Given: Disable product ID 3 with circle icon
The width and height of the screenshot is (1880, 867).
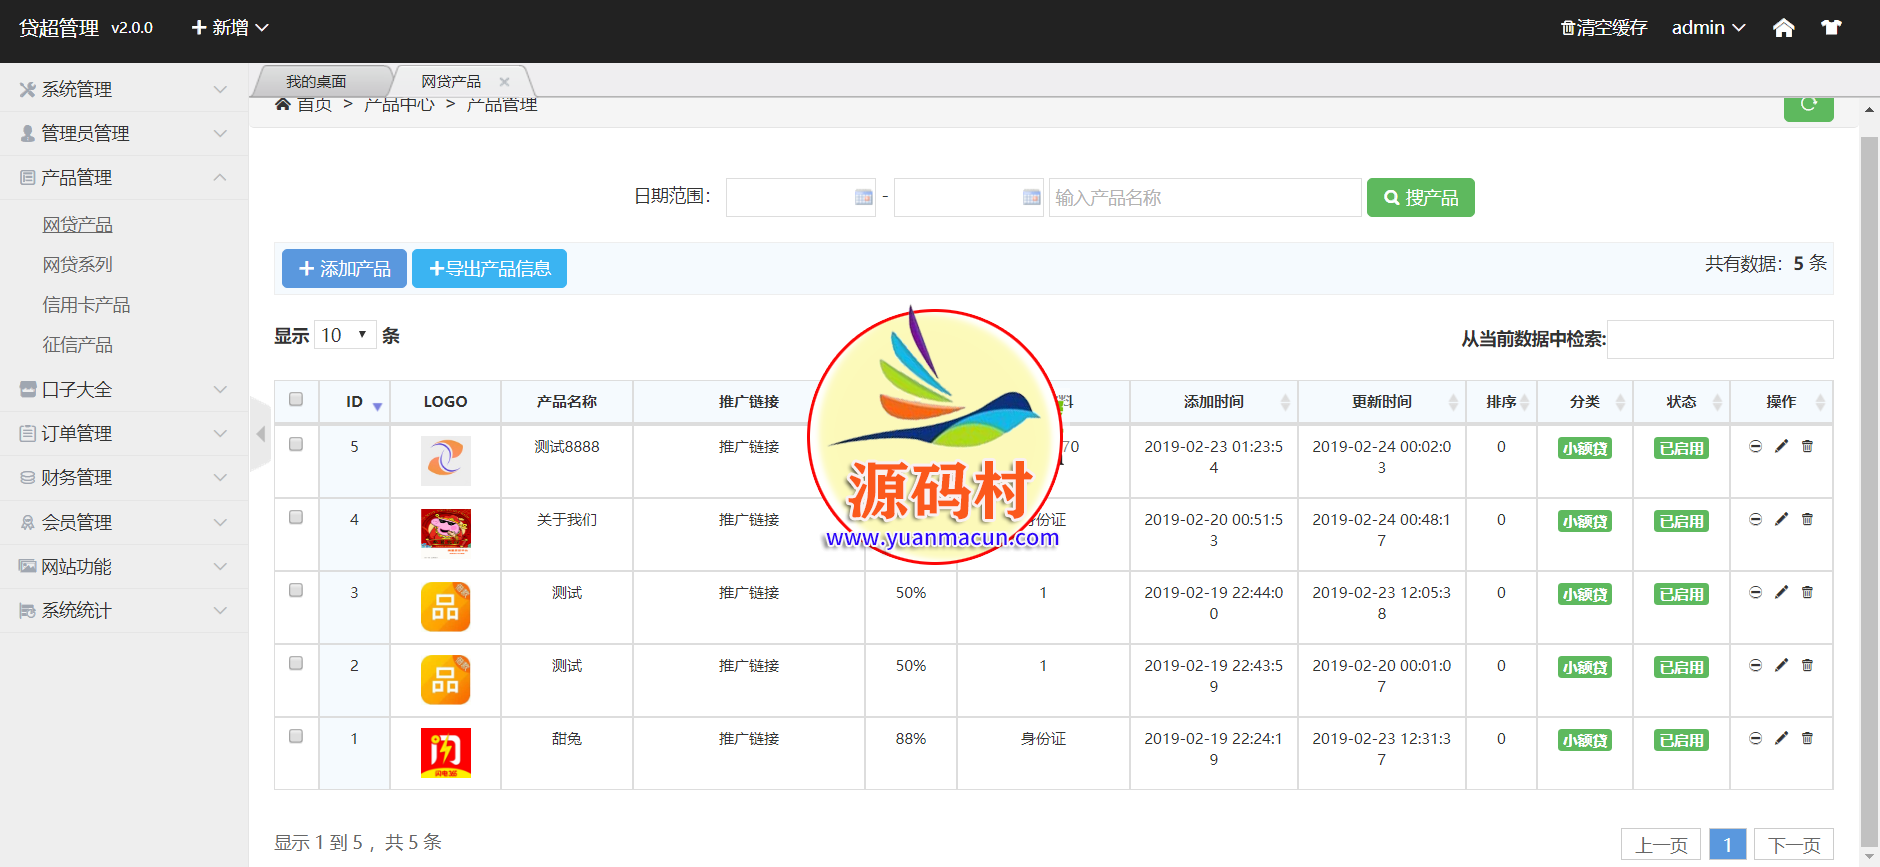Looking at the screenshot, I should click(1755, 592).
